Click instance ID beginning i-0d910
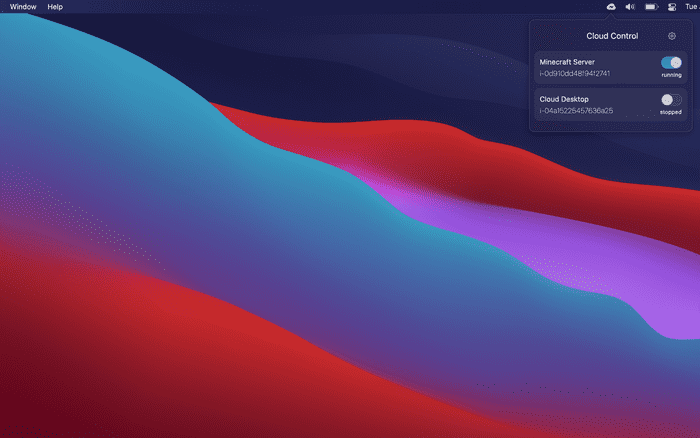 point(575,74)
